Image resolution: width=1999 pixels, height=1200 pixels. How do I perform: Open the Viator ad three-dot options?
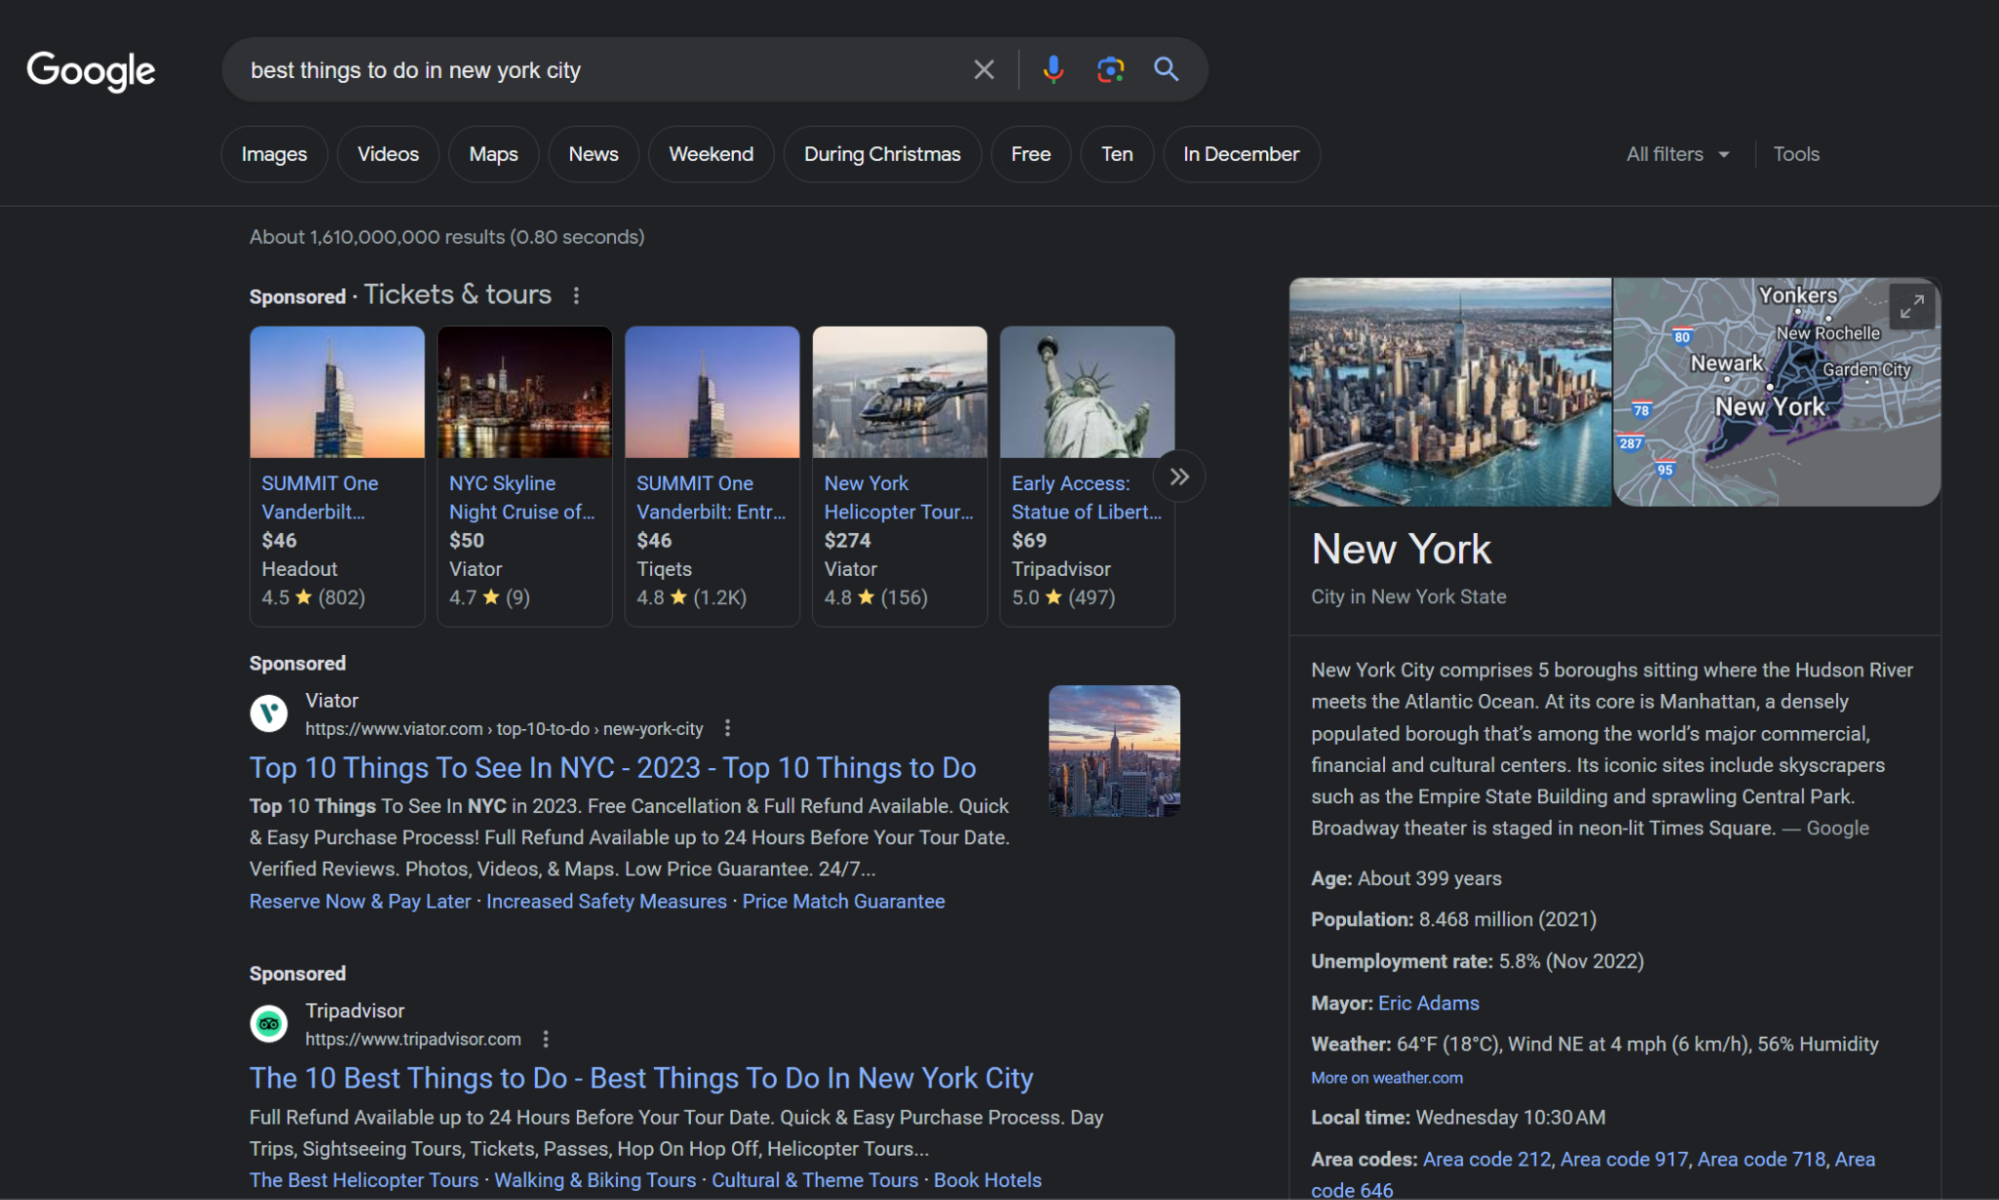click(x=727, y=728)
